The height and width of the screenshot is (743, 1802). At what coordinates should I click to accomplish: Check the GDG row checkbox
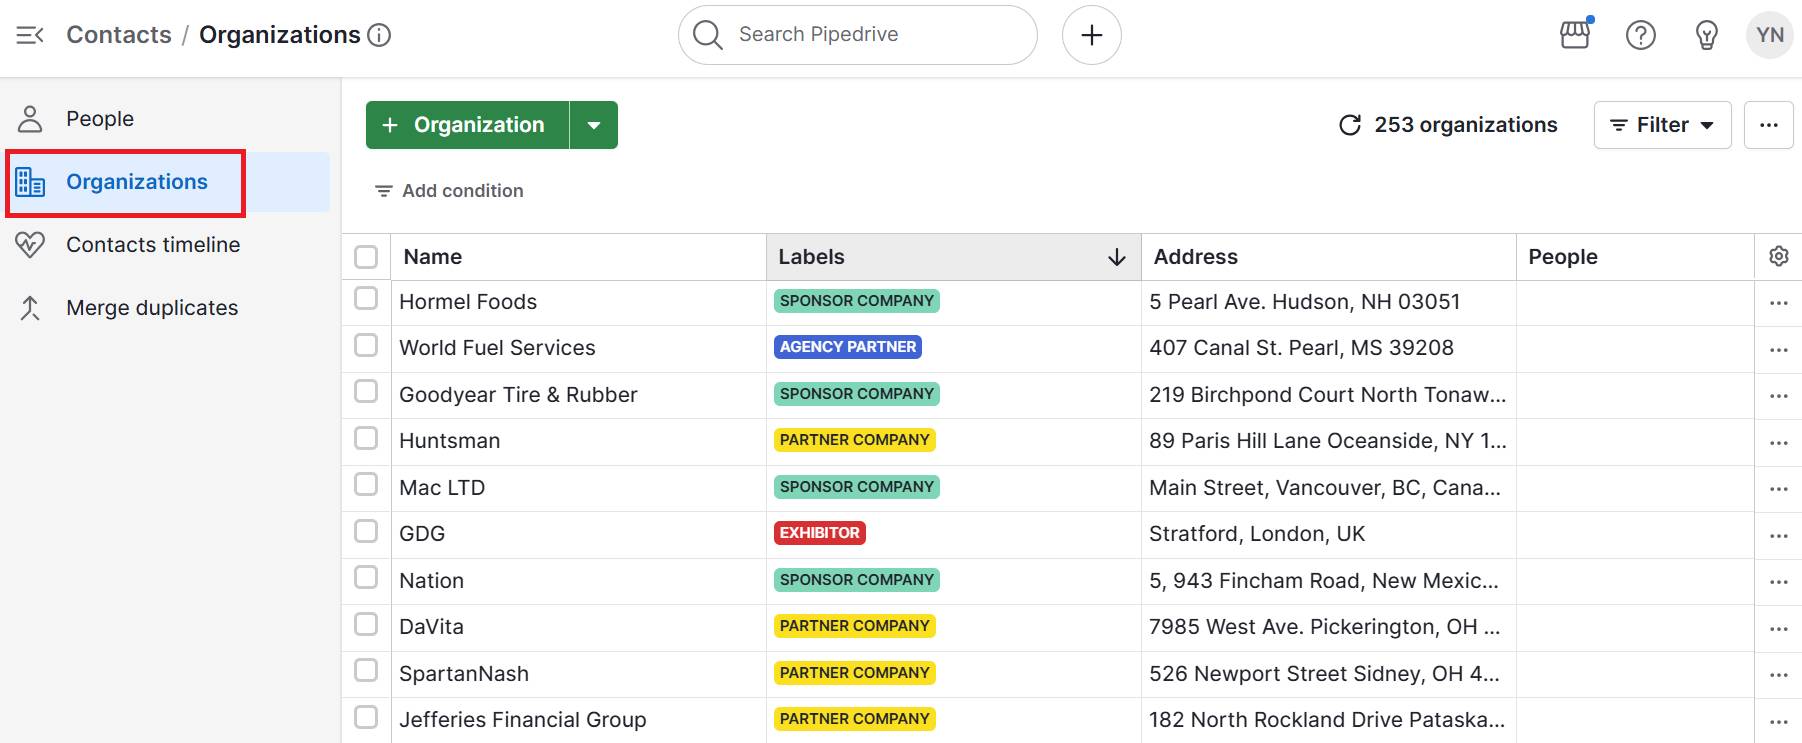click(x=366, y=530)
